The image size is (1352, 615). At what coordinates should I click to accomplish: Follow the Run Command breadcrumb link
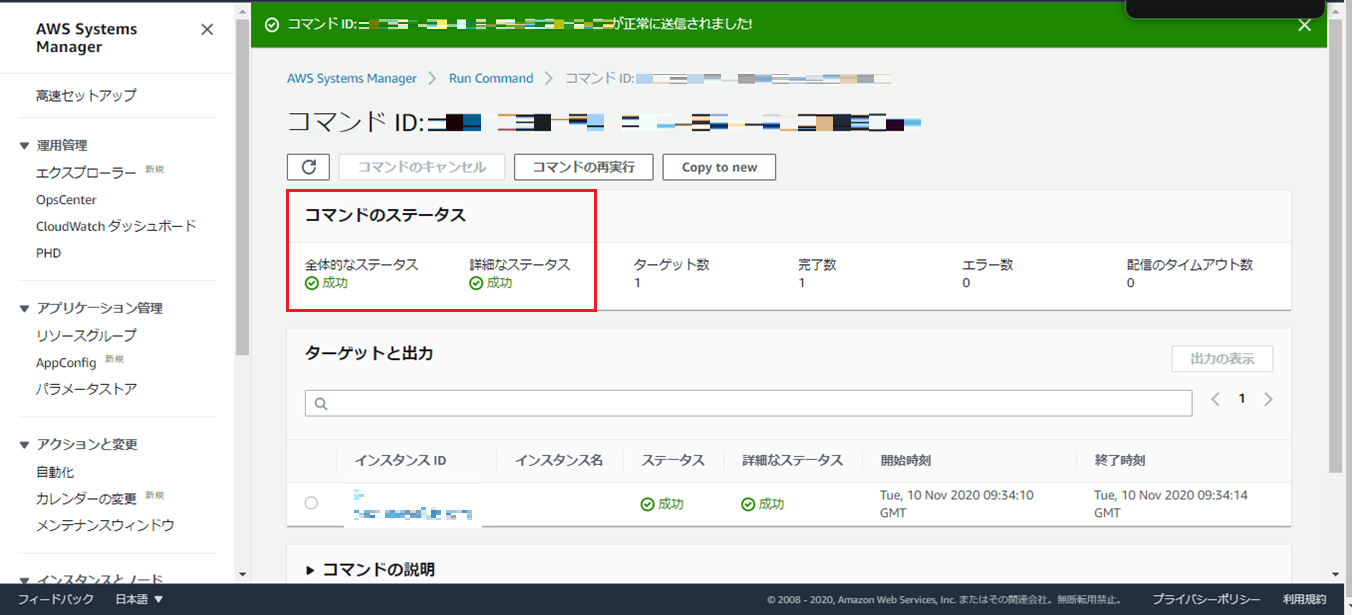[491, 78]
